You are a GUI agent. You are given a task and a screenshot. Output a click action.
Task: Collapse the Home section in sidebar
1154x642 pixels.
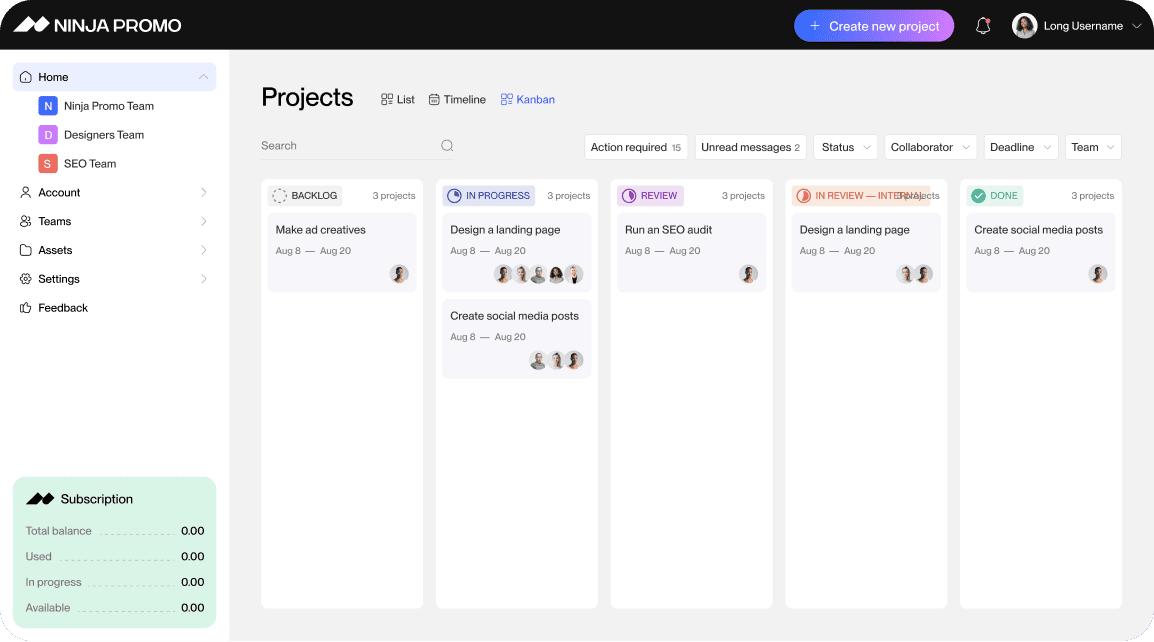(203, 77)
